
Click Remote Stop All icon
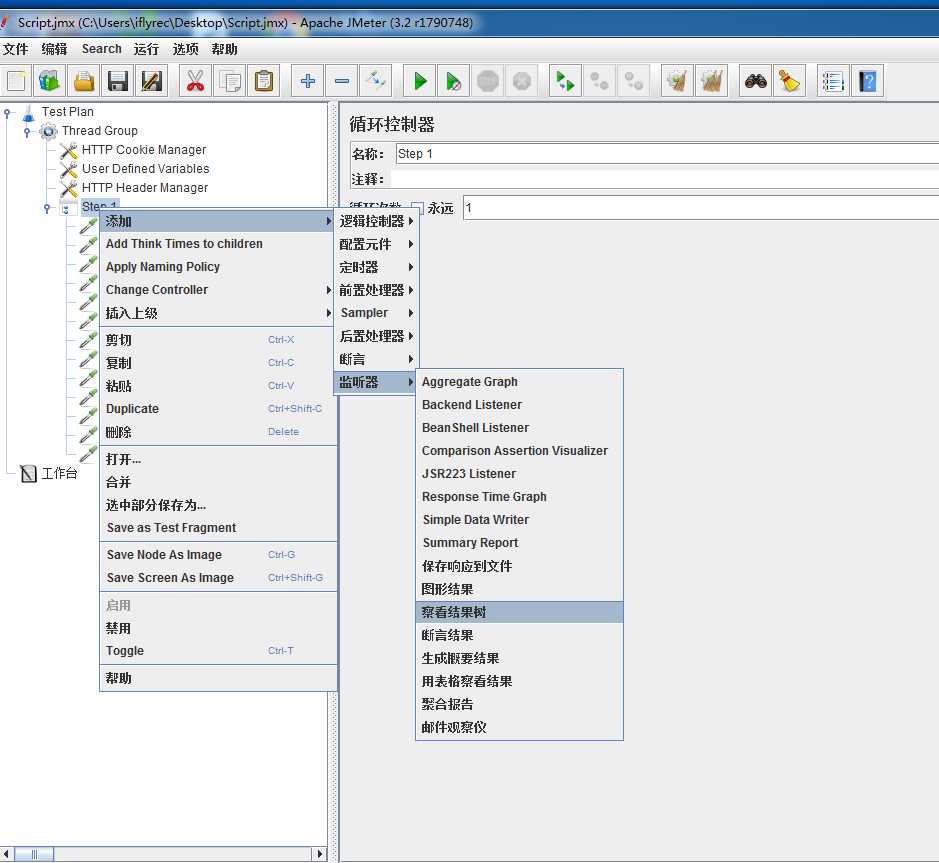click(x=599, y=81)
